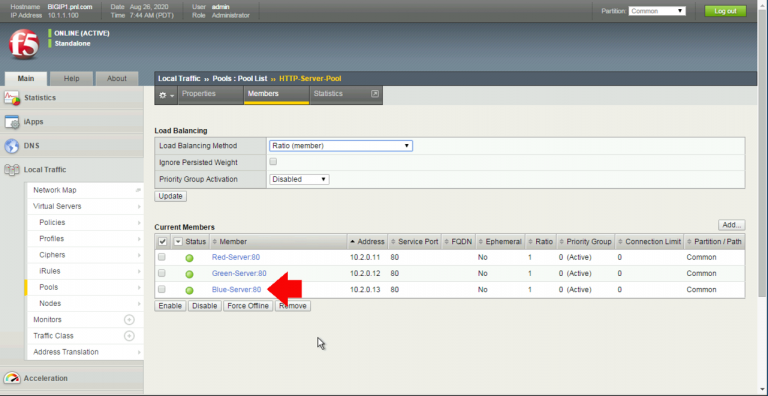Click the Disable button
This screenshot has width=768, height=396.
click(x=205, y=306)
